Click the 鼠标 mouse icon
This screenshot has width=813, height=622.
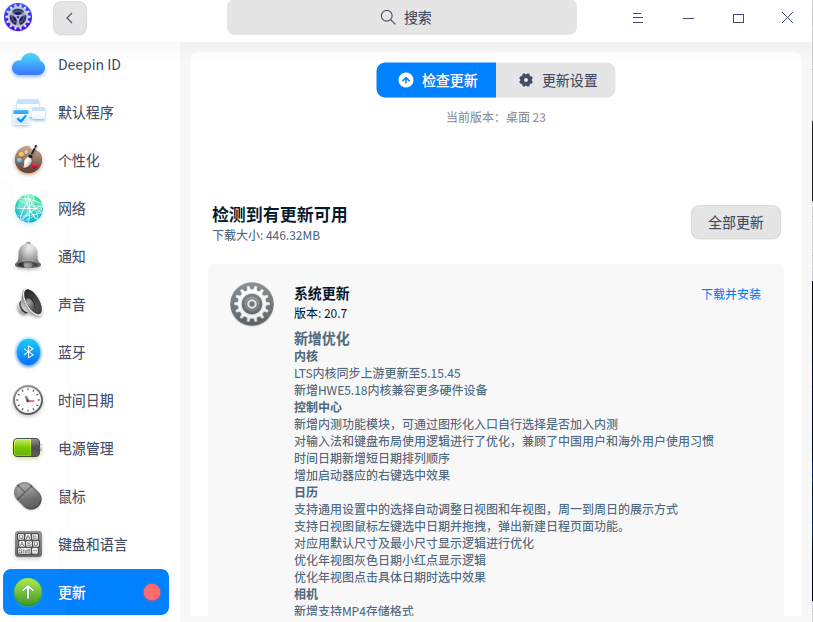[28, 496]
